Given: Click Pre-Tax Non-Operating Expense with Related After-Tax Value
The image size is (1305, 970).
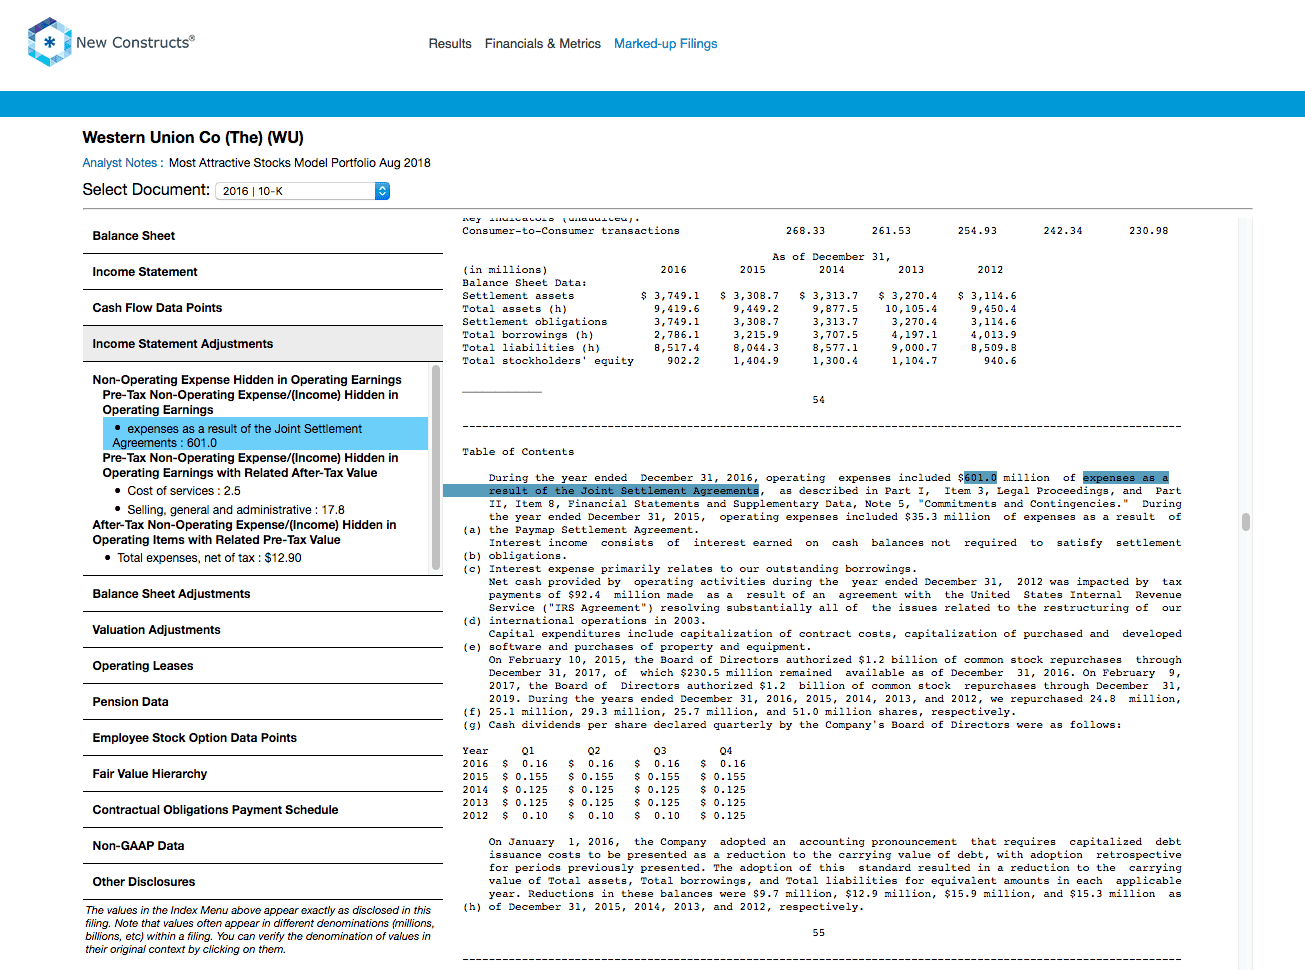Looking at the screenshot, I should pyautogui.click(x=250, y=465).
